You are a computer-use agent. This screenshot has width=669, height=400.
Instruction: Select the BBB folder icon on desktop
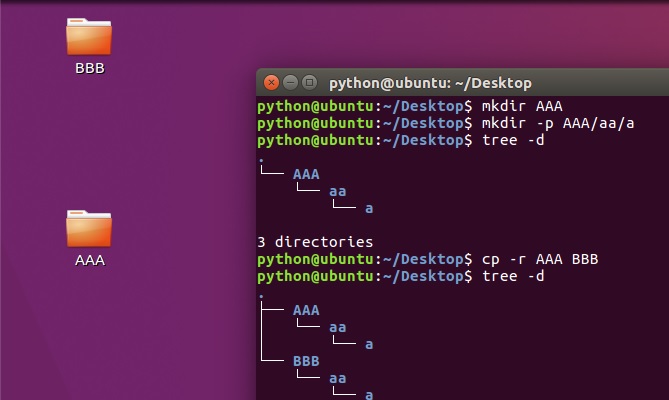pyautogui.click(x=89, y=36)
